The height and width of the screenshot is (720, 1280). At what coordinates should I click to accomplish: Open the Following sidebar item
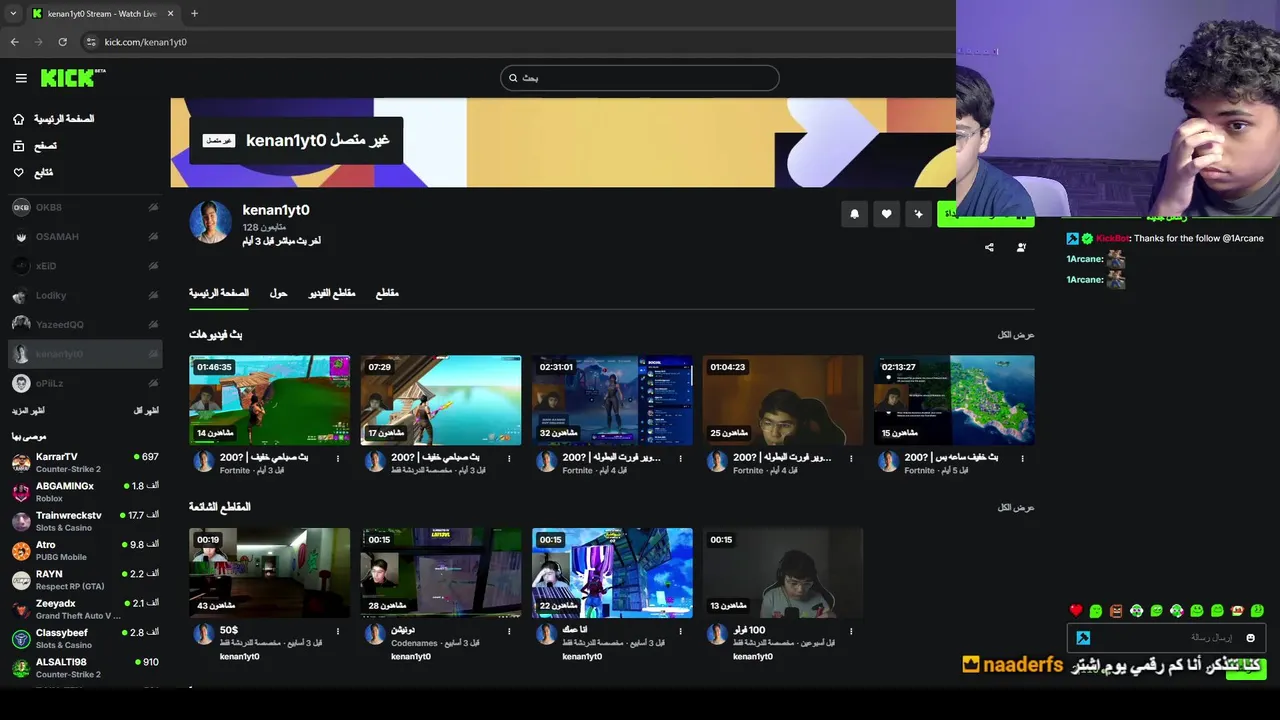(x=33, y=173)
